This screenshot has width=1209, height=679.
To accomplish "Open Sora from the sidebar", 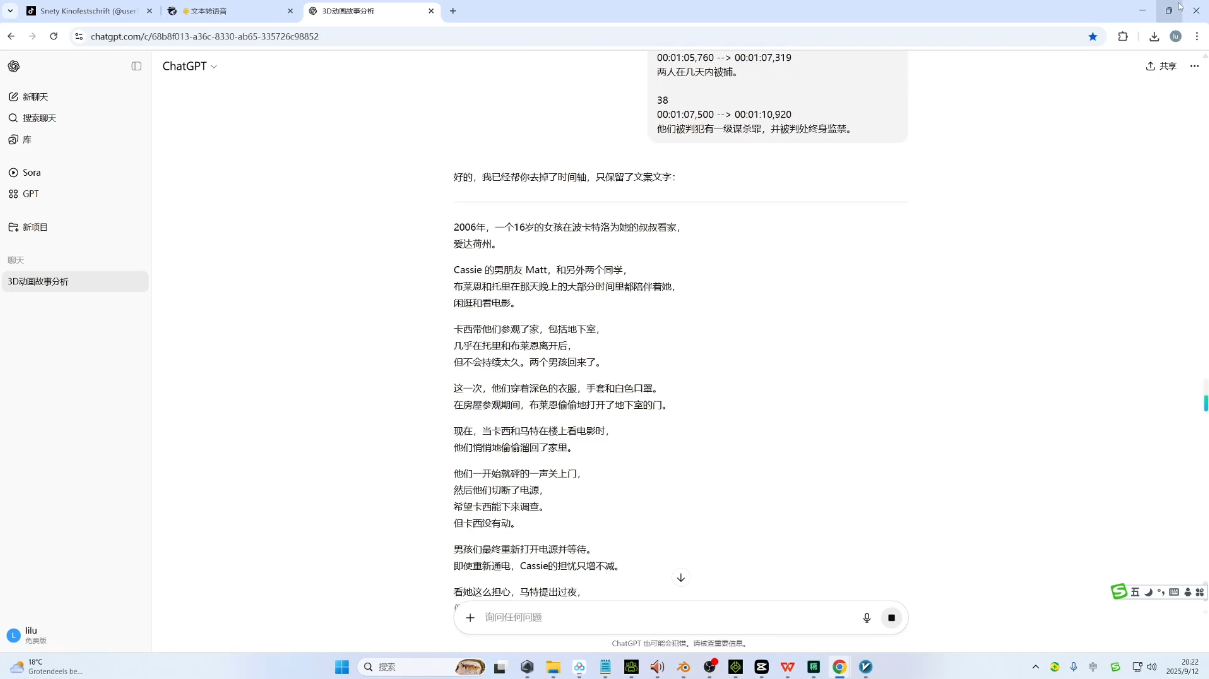I will [x=30, y=171].
